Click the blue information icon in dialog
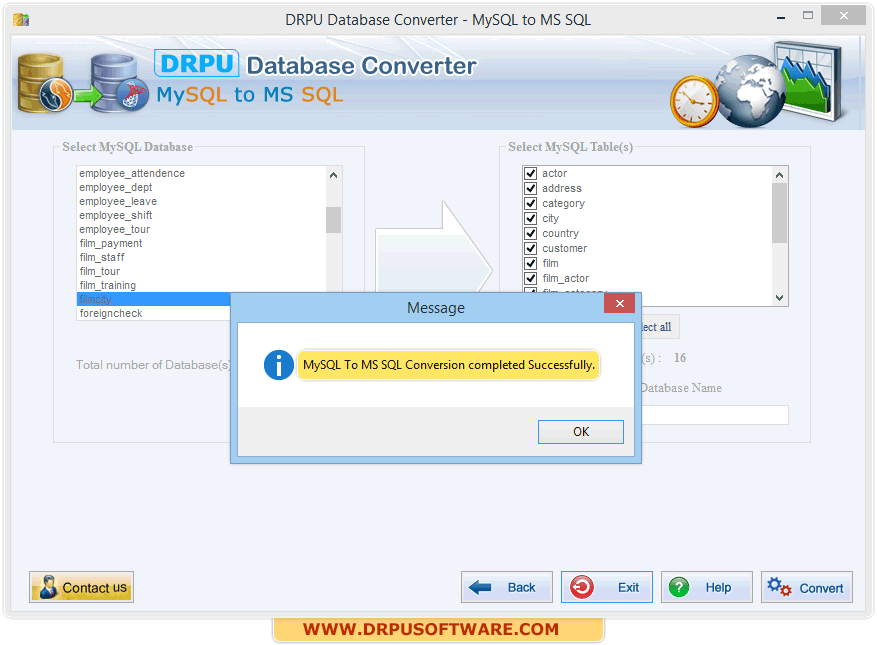 (x=278, y=365)
